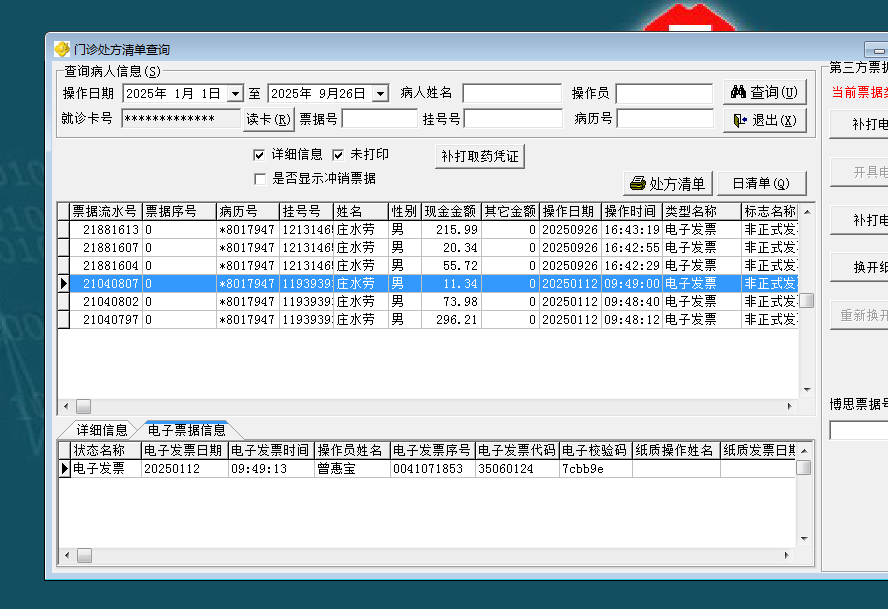
Task: Select row with 票据流水号 21881613
Action: click(428, 229)
